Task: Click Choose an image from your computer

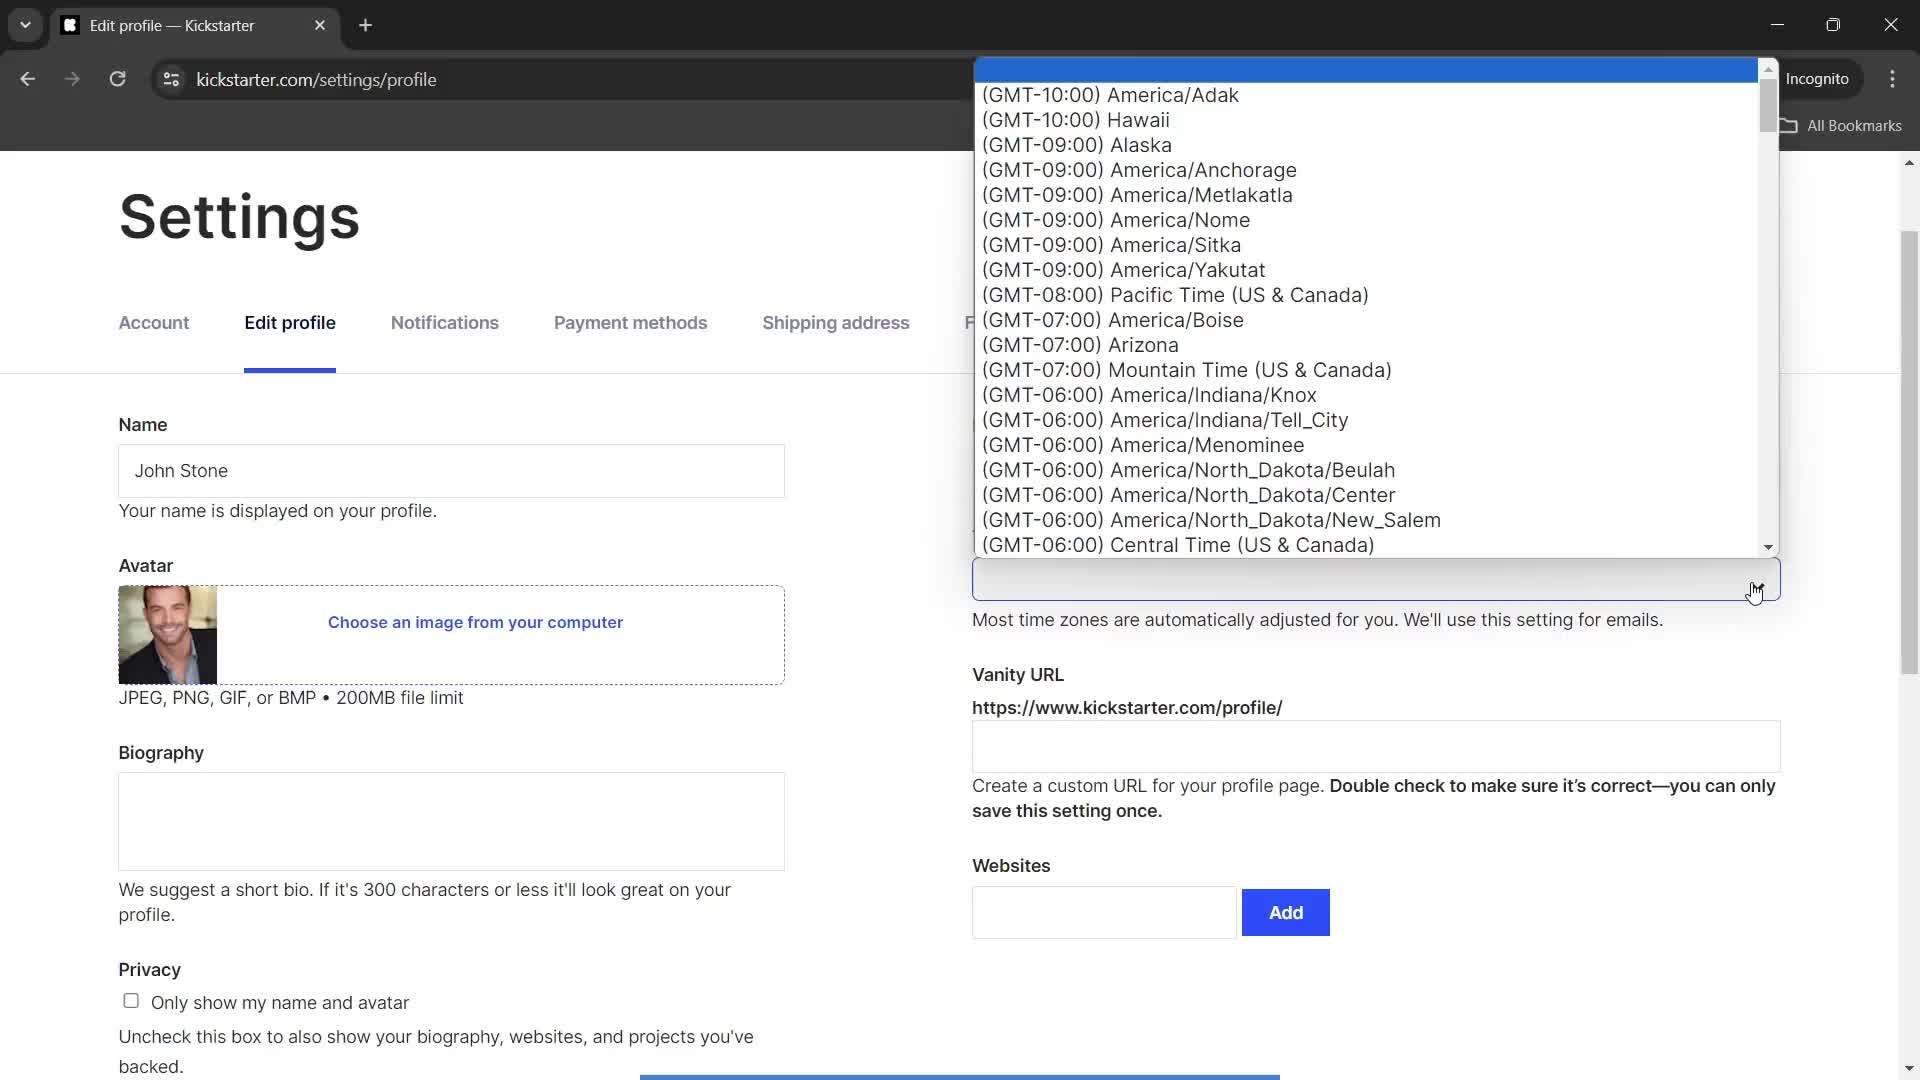Action: coord(476,621)
